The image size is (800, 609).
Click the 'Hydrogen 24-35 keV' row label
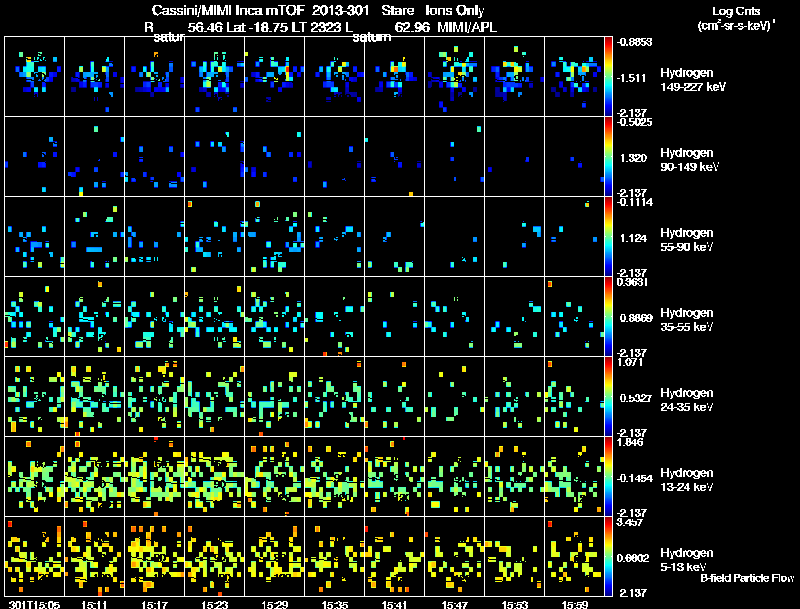pyautogui.click(x=687, y=400)
